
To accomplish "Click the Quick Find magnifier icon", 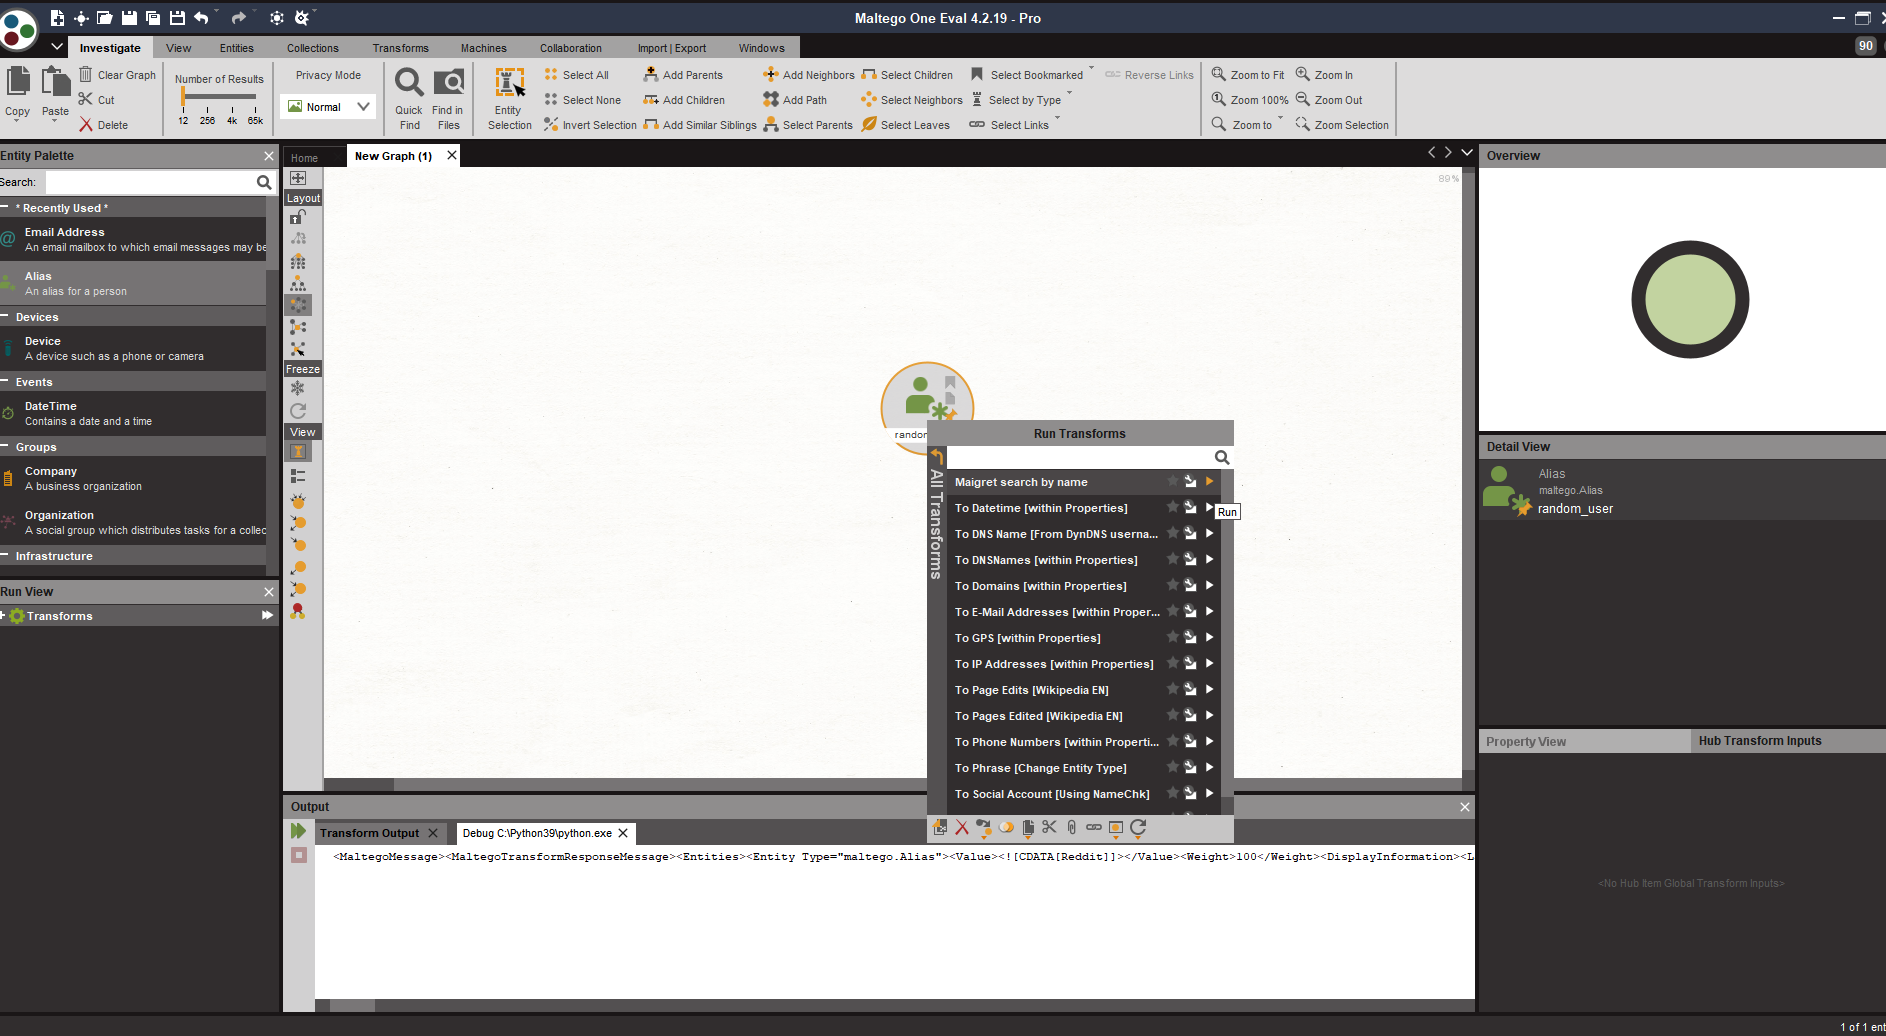I will (x=409, y=83).
